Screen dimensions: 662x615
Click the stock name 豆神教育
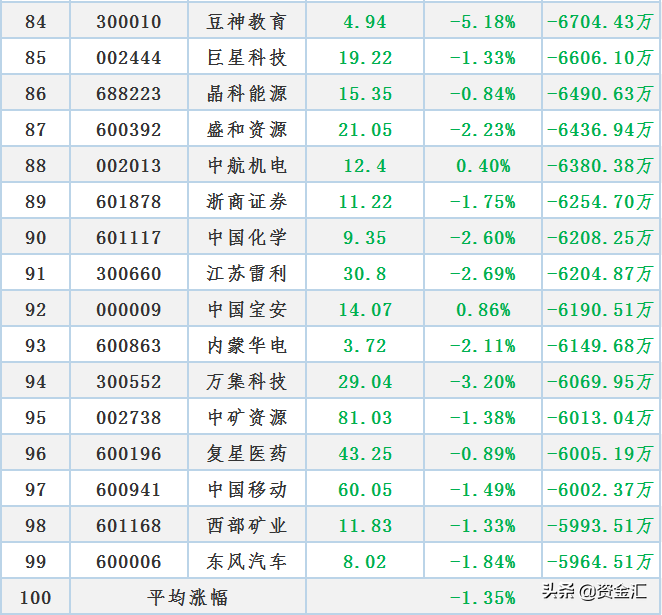point(247,22)
